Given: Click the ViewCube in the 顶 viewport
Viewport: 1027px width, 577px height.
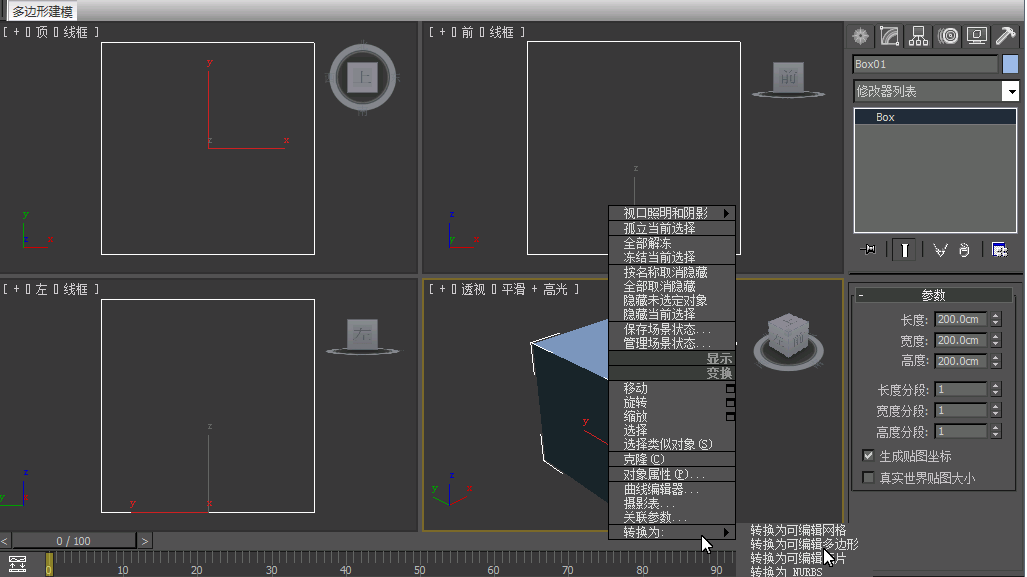Looking at the screenshot, I should tap(362, 77).
